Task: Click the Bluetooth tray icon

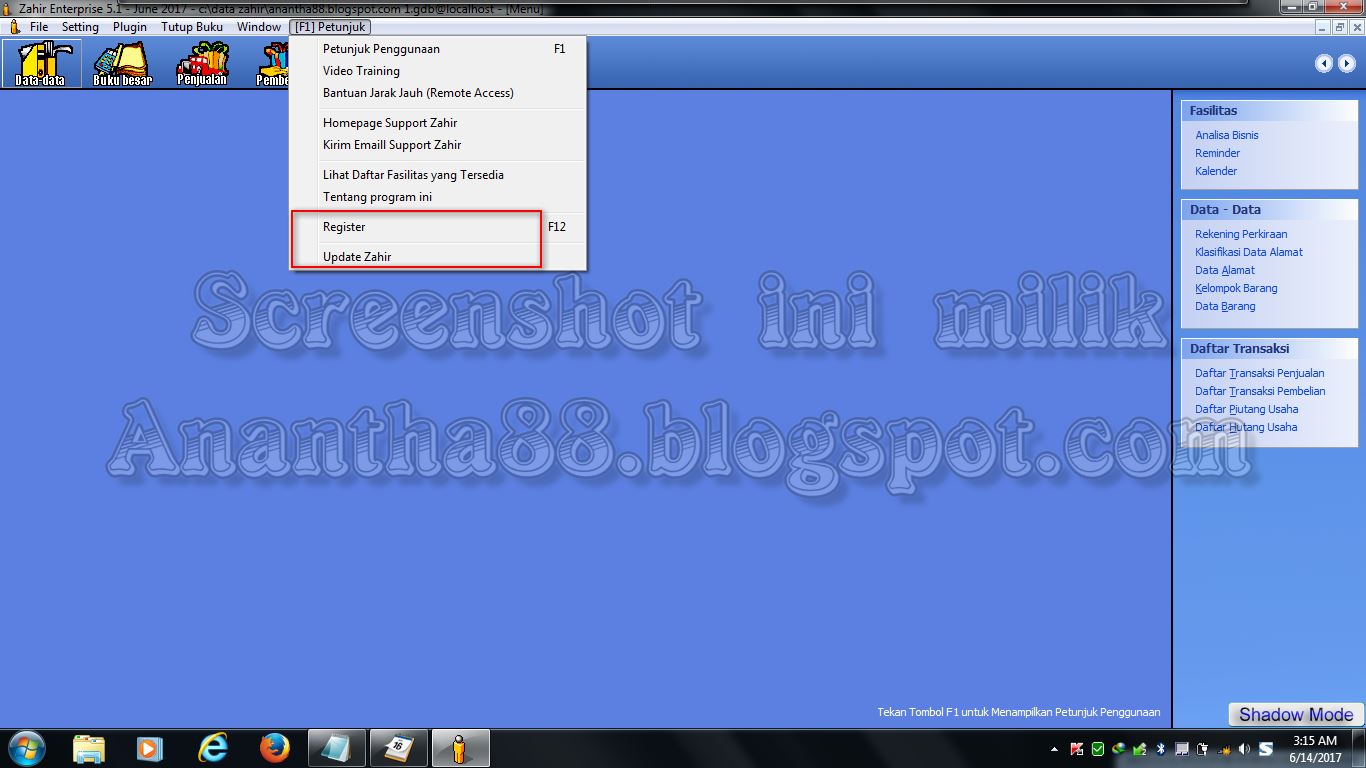Action: pos(1160,749)
